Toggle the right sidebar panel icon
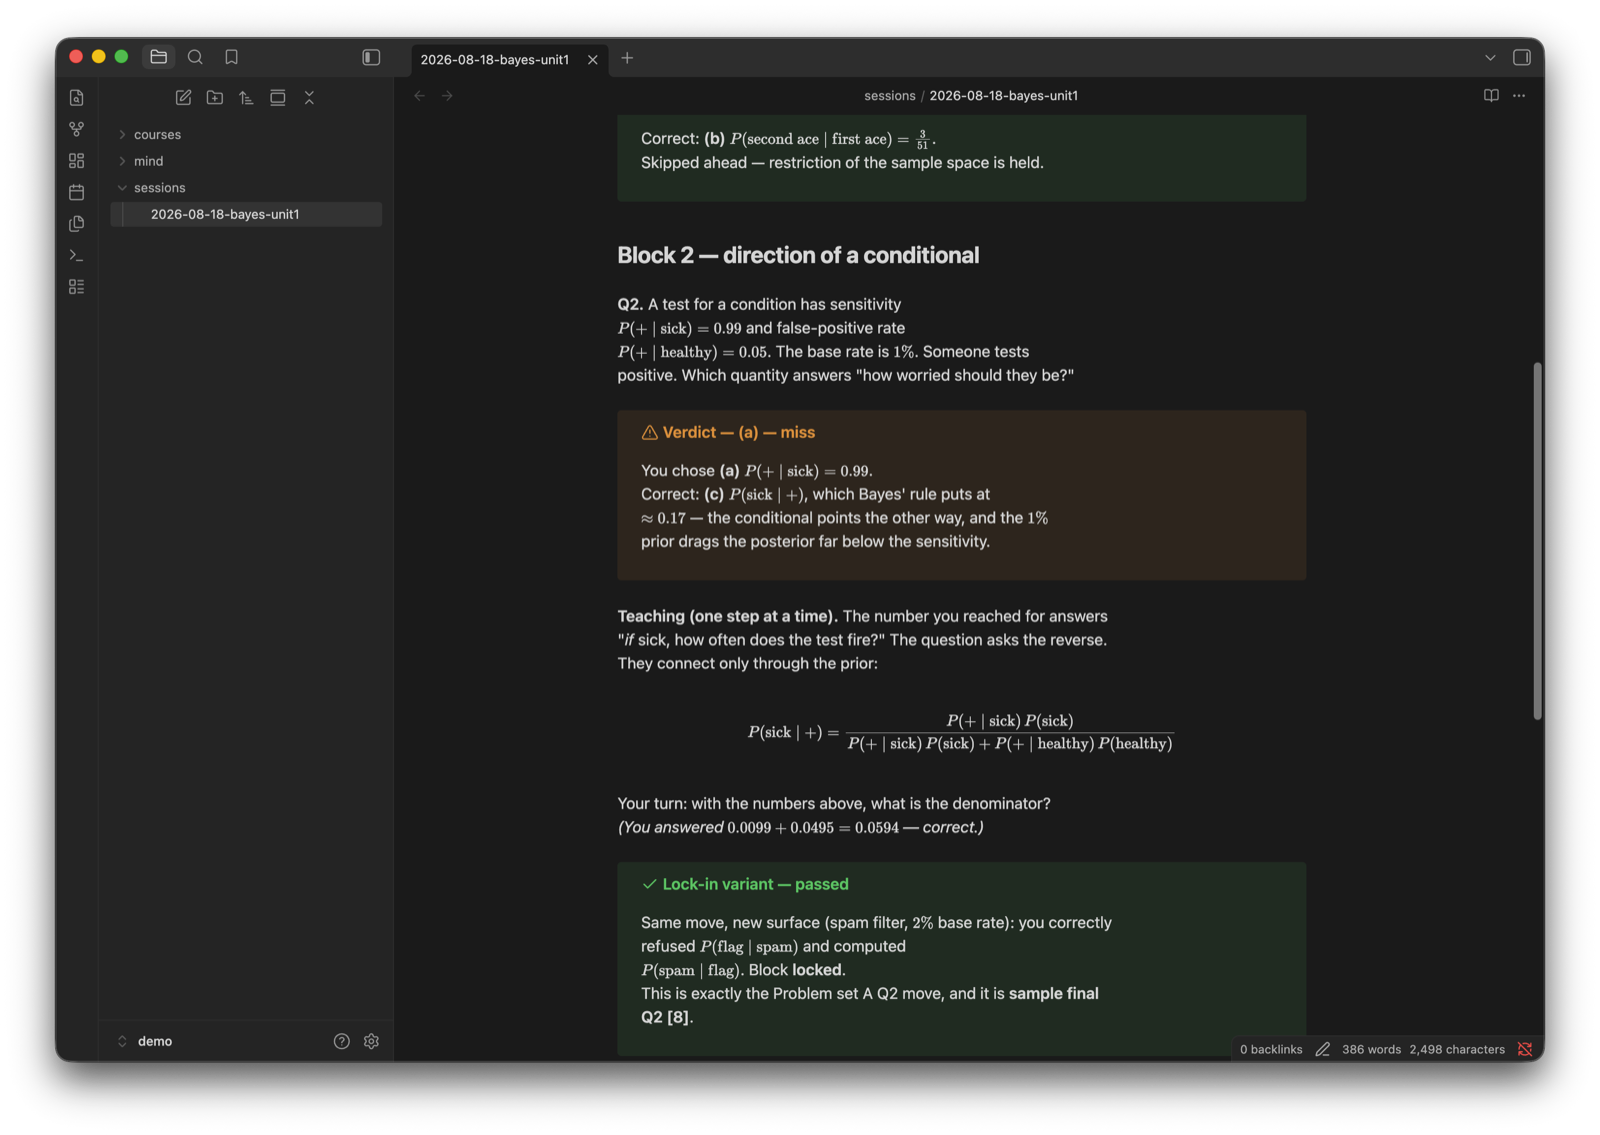The image size is (1600, 1135). coord(1521,57)
